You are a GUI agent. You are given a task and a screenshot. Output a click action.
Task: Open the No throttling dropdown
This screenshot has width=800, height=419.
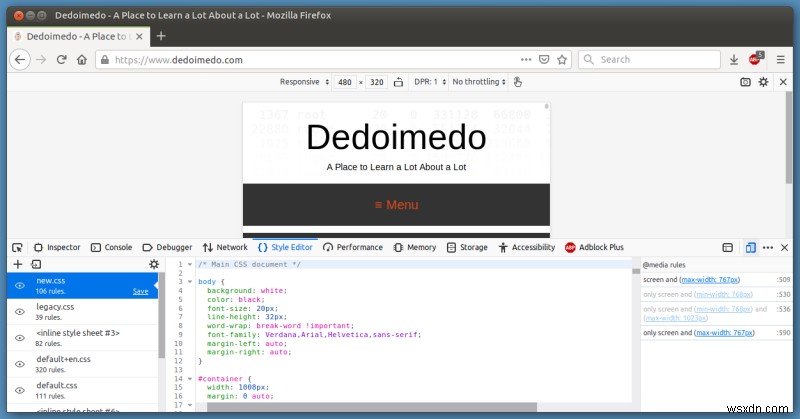tap(479, 82)
